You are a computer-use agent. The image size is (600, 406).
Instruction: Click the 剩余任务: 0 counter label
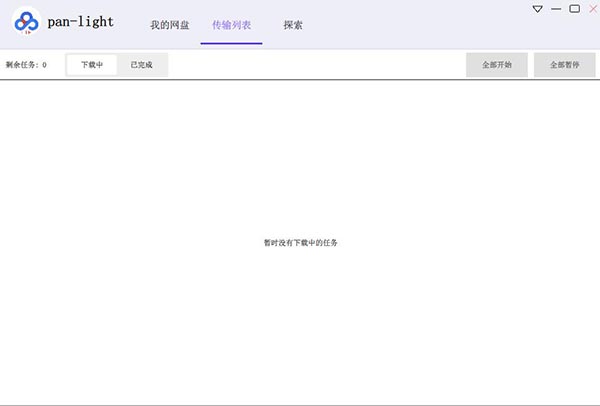coord(26,65)
